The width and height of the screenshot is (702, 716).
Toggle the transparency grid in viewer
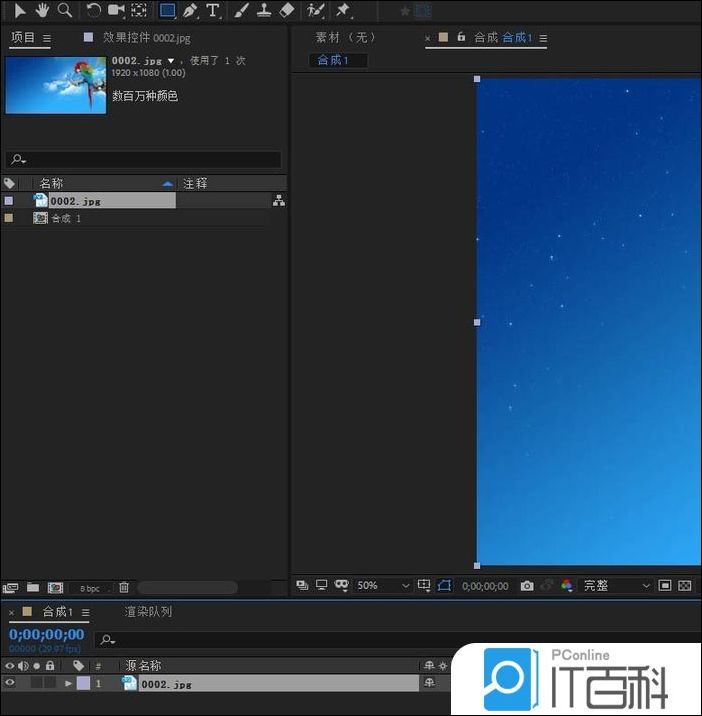click(685, 586)
